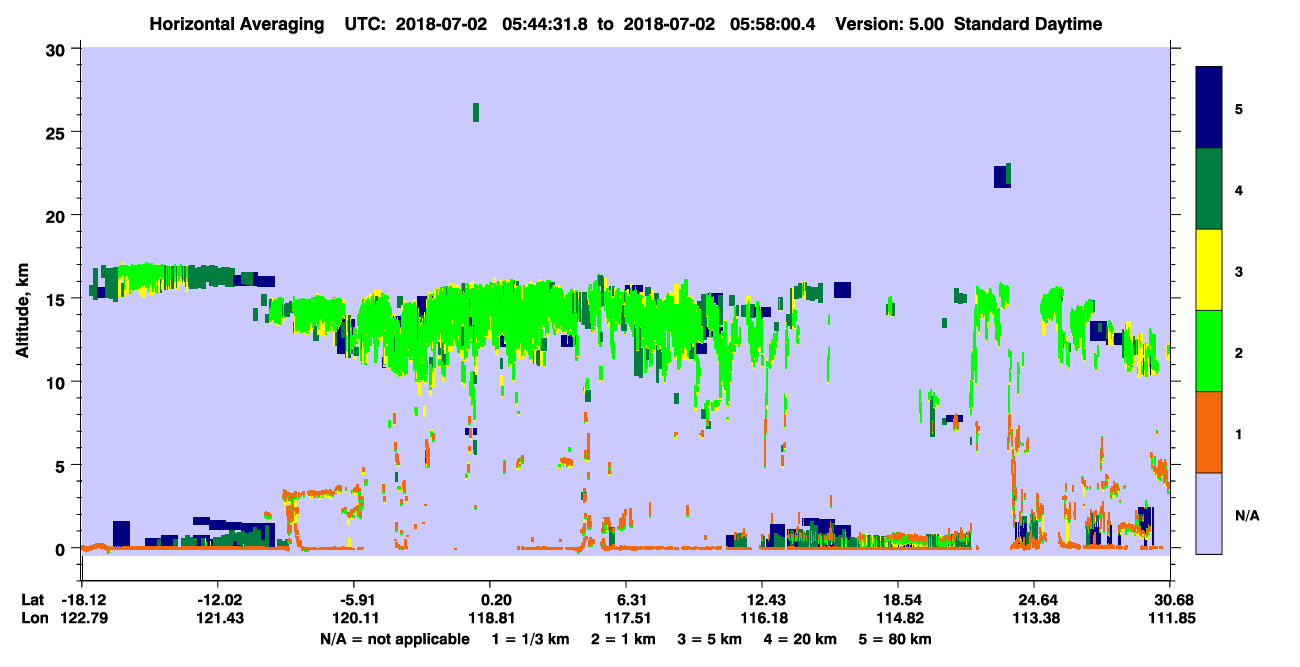Click the lavender N/A color bar segment
Screen dimensions: 1300x667
click(x=1209, y=513)
